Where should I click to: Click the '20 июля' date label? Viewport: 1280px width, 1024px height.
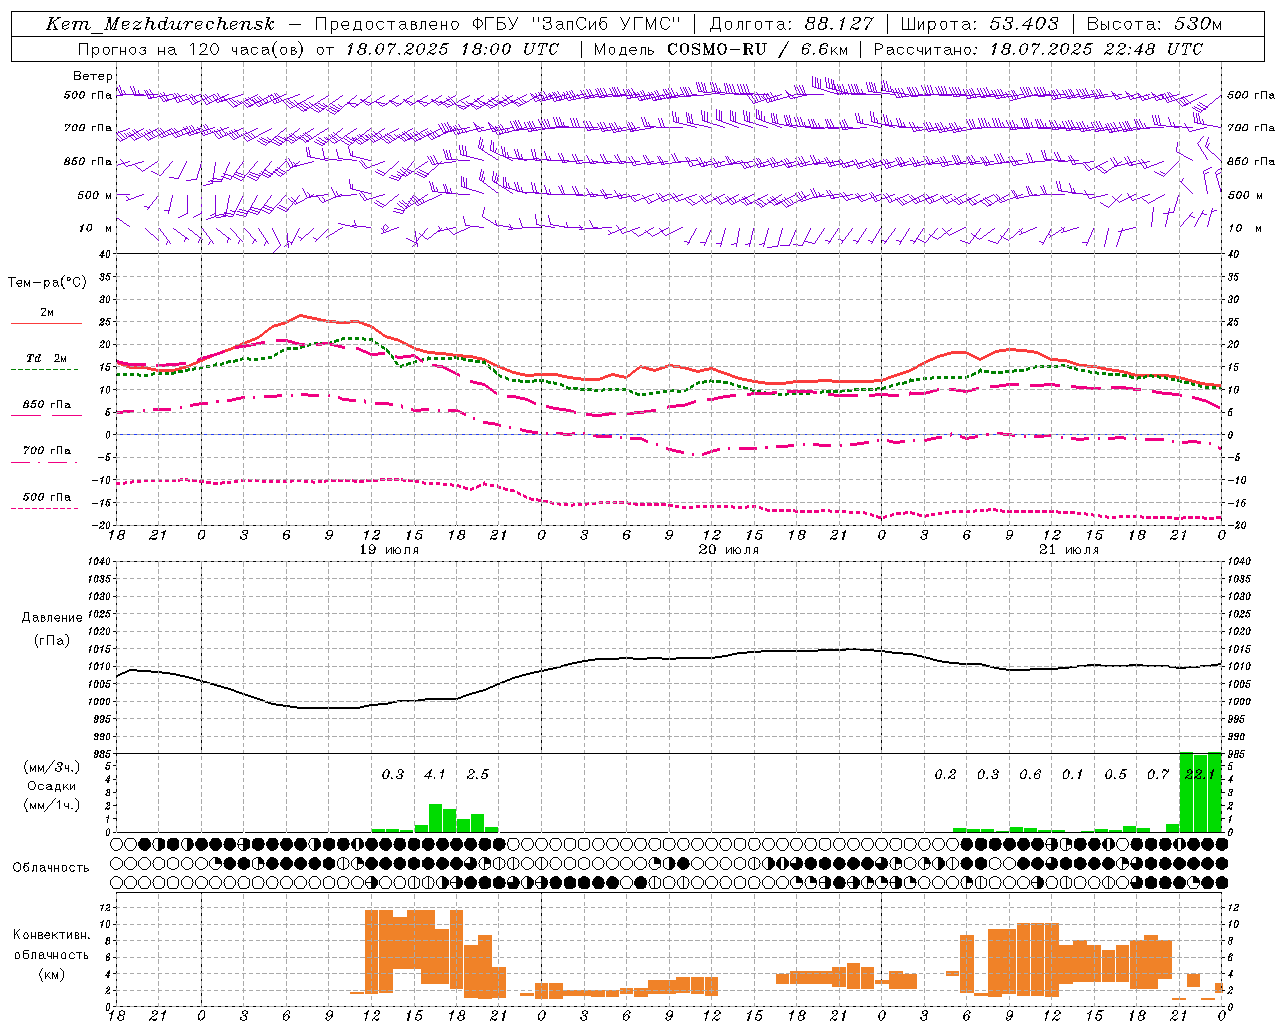pos(729,550)
